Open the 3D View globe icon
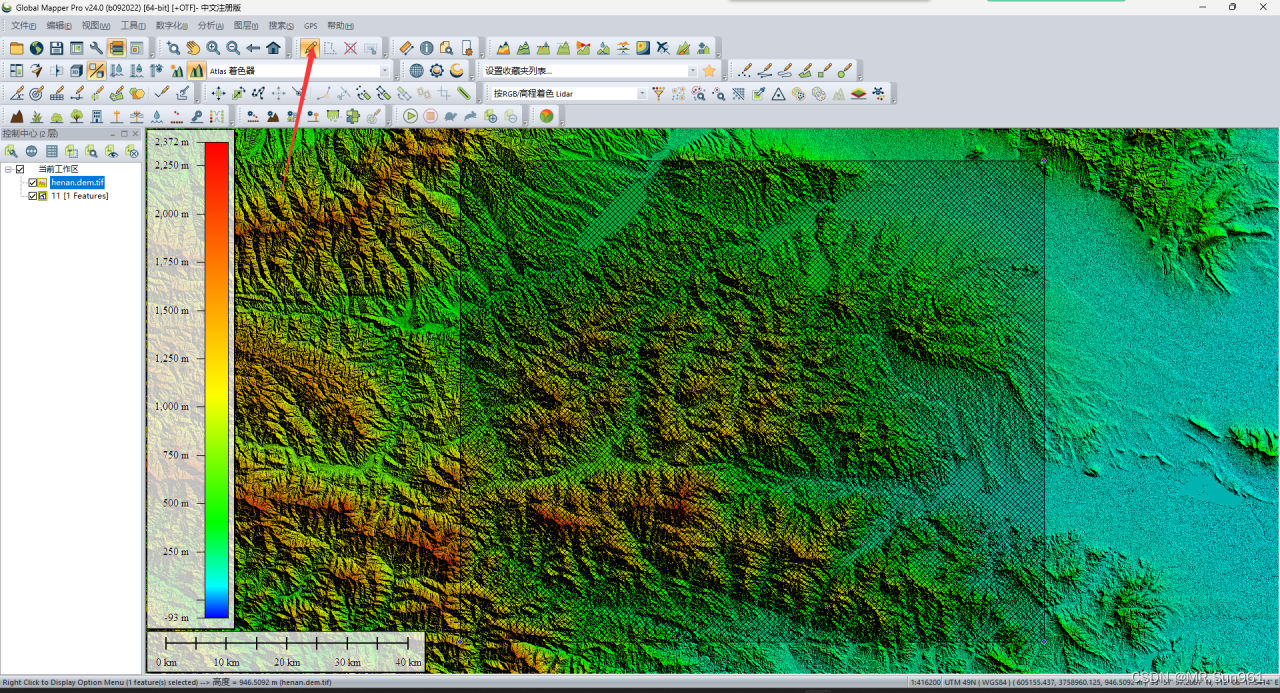The image size is (1280, 693). click(x=415, y=70)
